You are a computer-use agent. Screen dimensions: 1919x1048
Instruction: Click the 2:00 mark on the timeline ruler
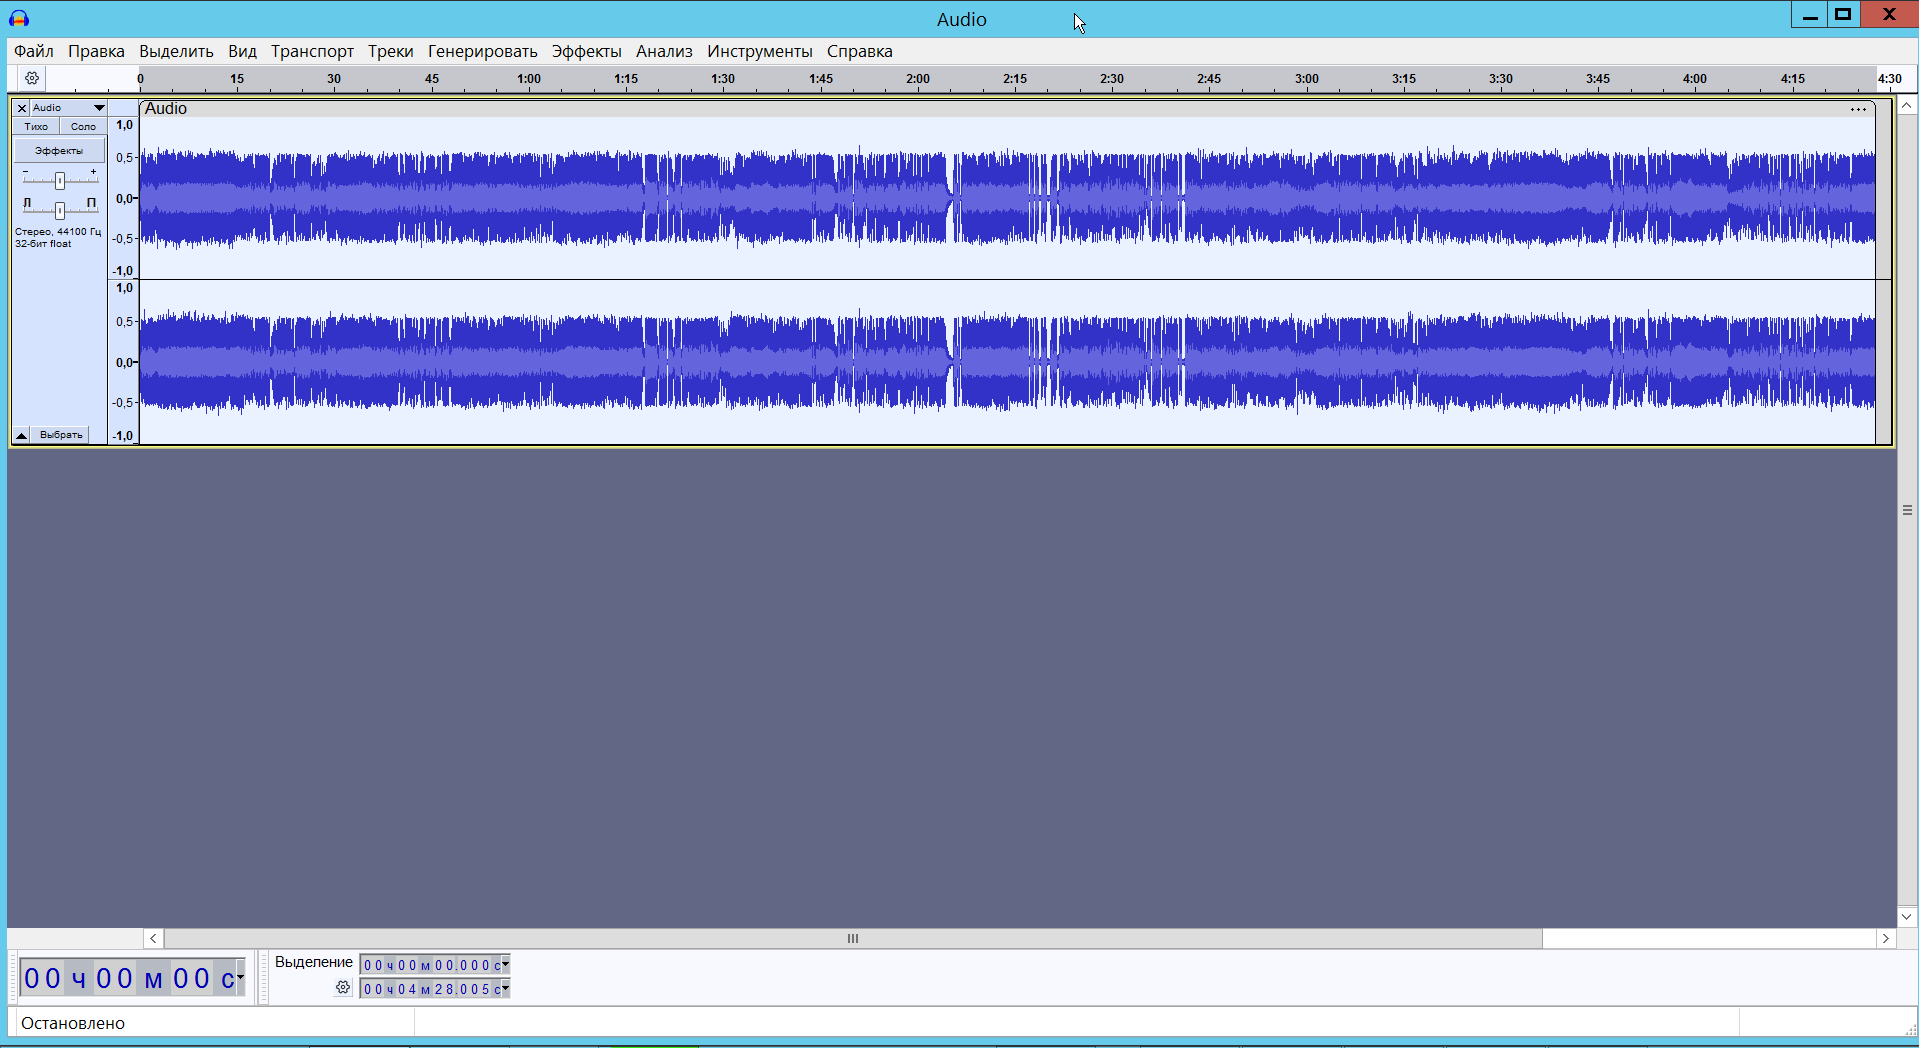tap(917, 80)
